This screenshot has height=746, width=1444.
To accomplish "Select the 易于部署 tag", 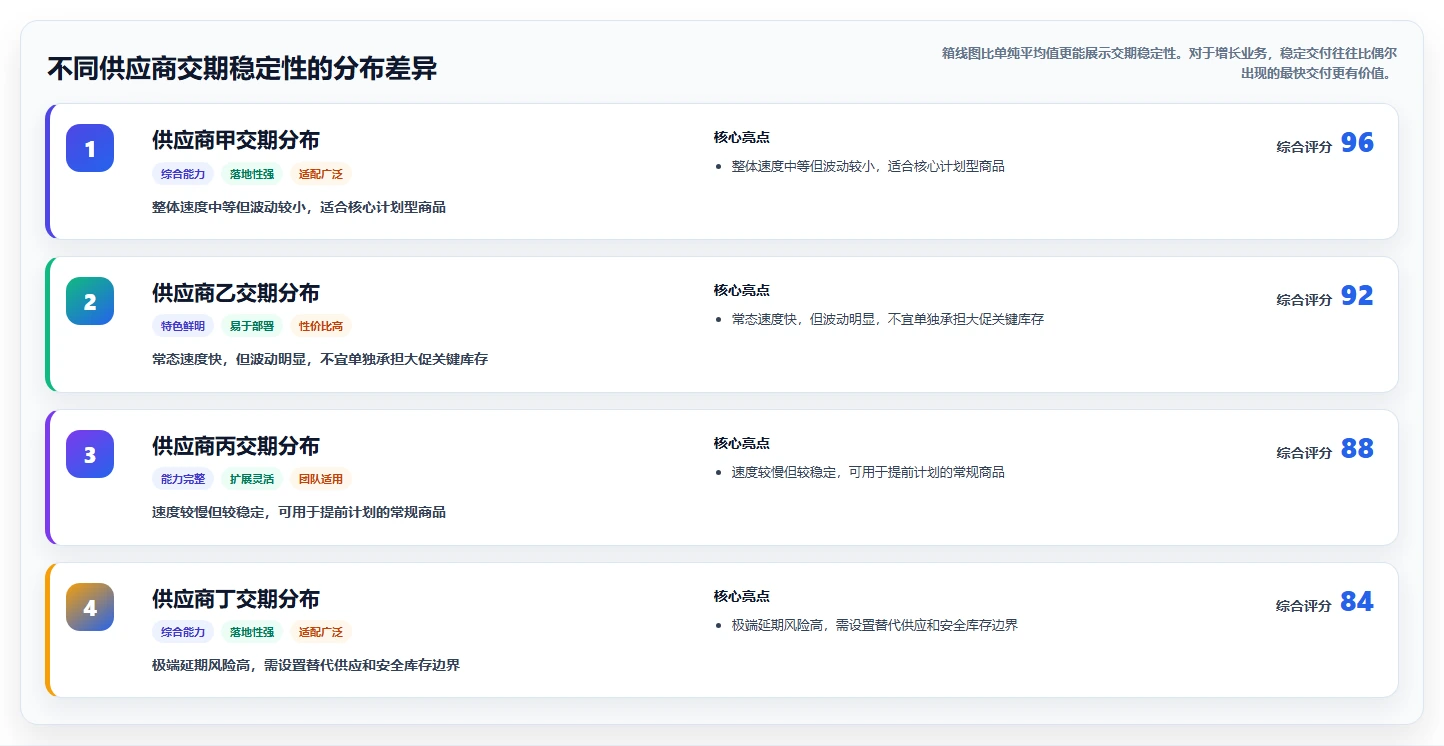I will 252,326.
